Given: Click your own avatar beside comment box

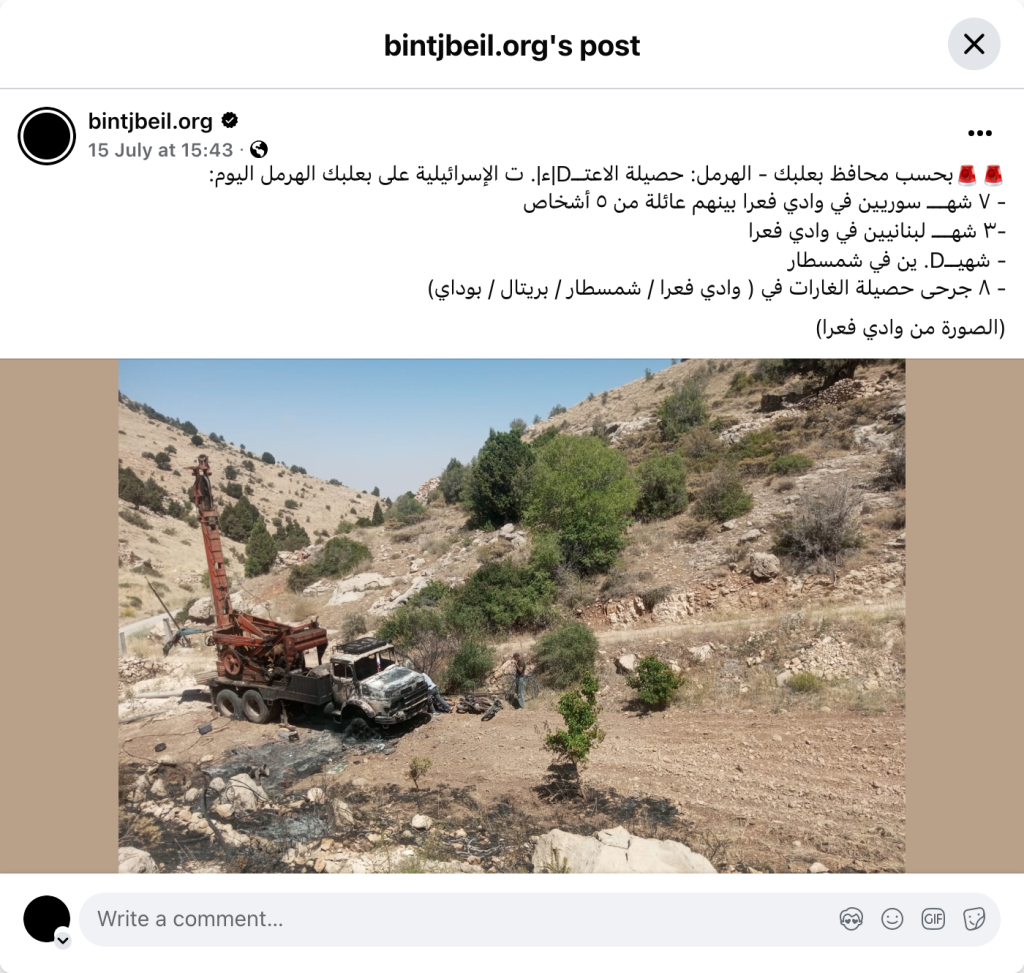Looking at the screenshot, I should [x=46, y=919].
